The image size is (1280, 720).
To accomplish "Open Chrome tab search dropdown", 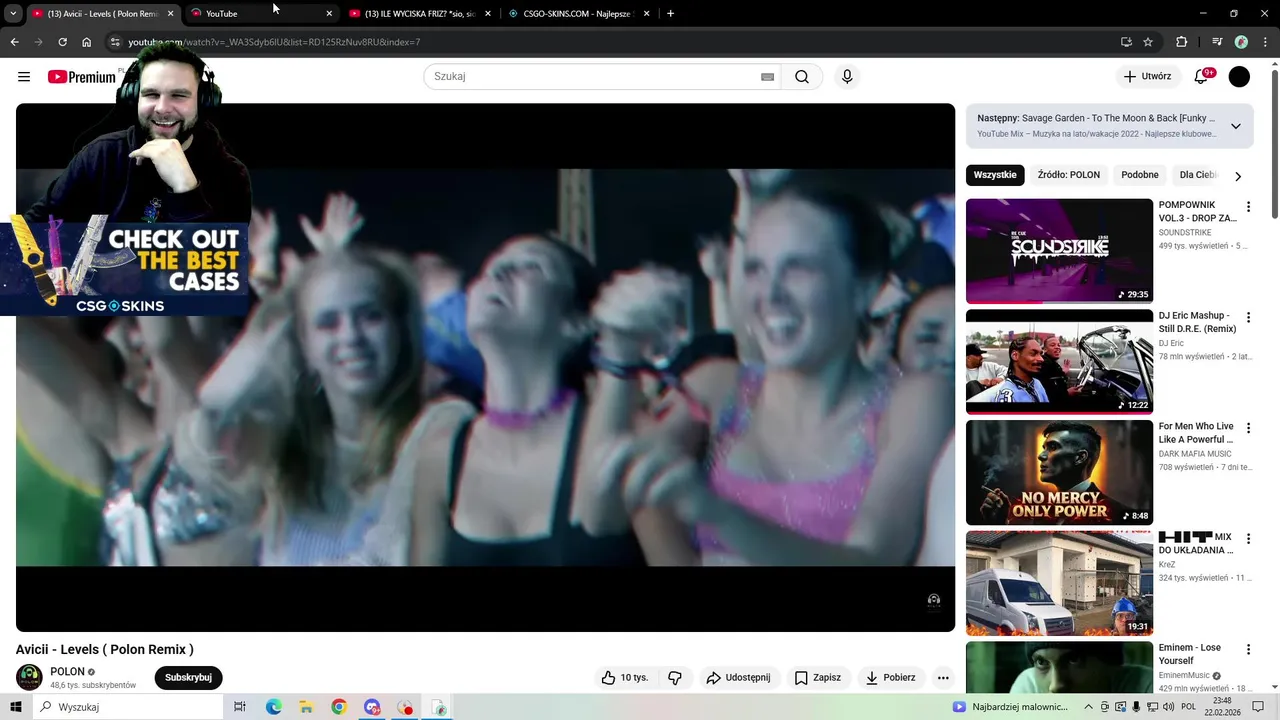I will pyautogui.click(x=13, y=14).
